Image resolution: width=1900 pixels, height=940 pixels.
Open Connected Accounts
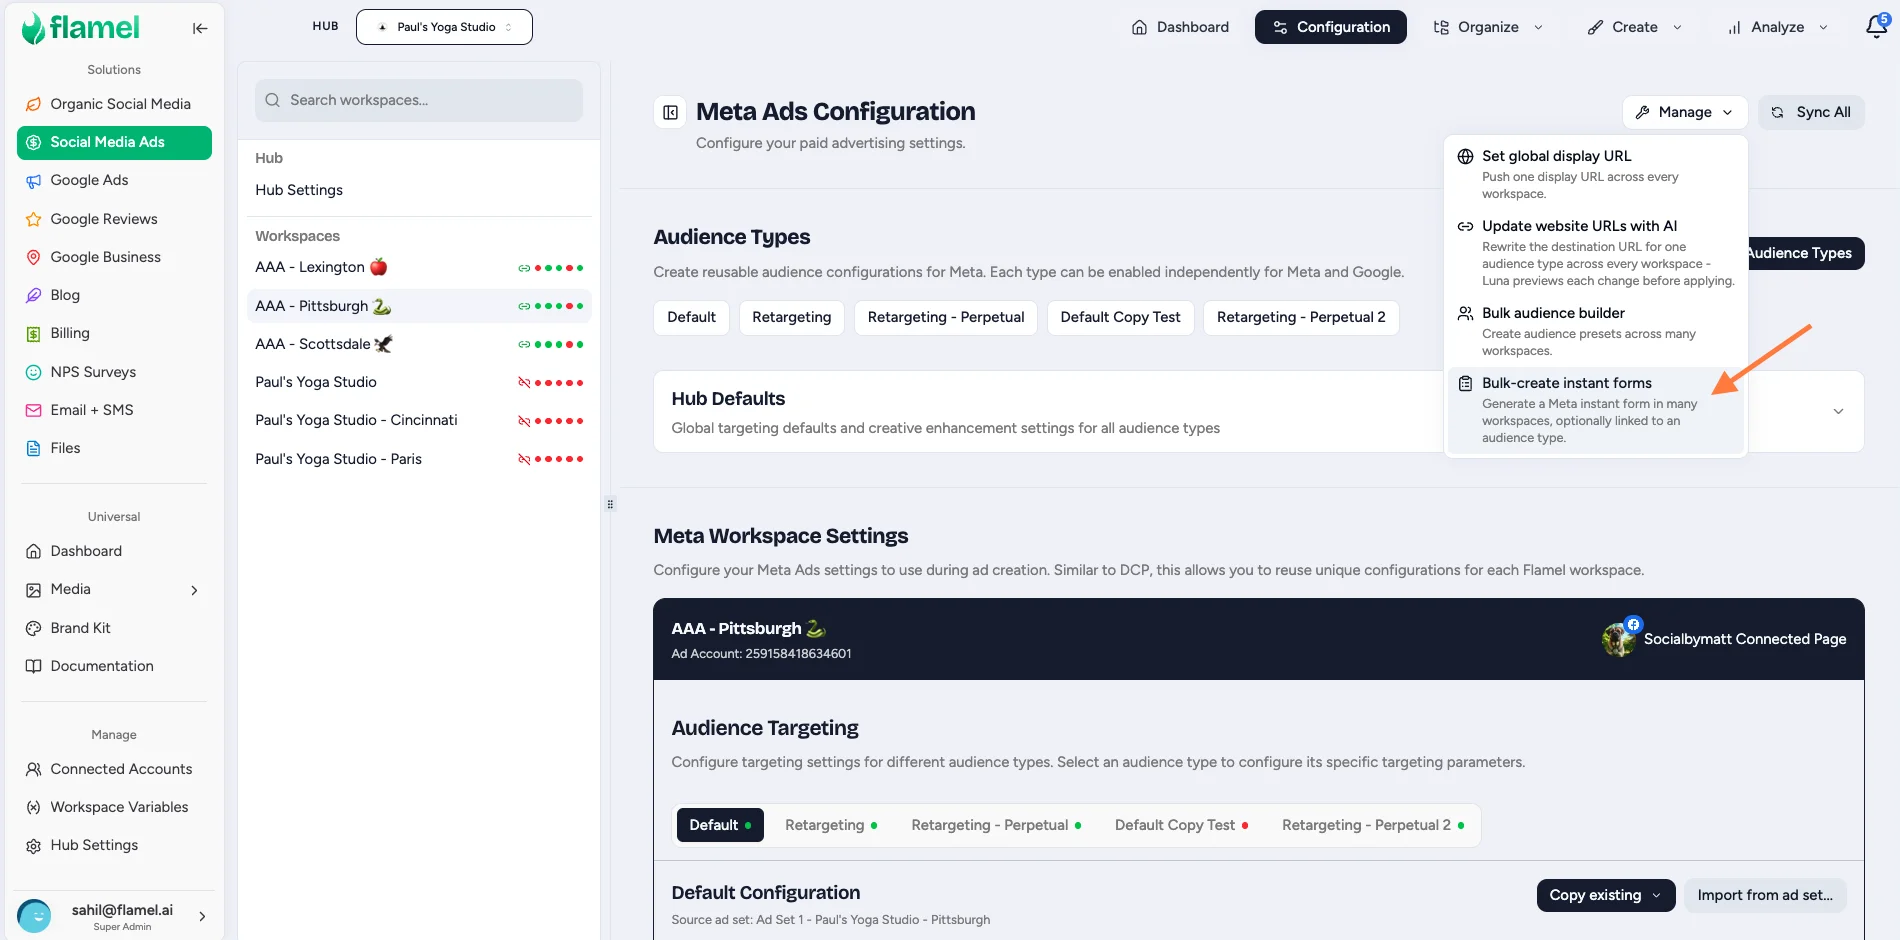pyautogui.click(x=114, y=769)
